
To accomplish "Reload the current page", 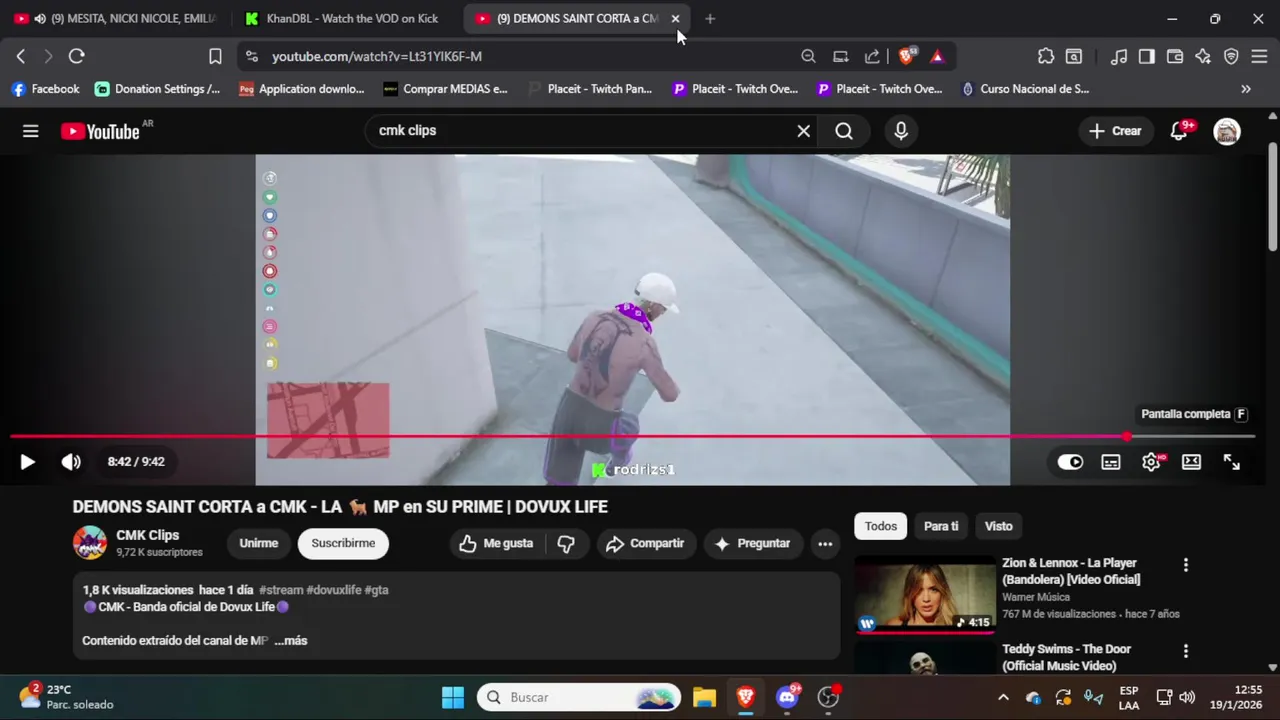I will pyautogui.click(x=76, y=56).
